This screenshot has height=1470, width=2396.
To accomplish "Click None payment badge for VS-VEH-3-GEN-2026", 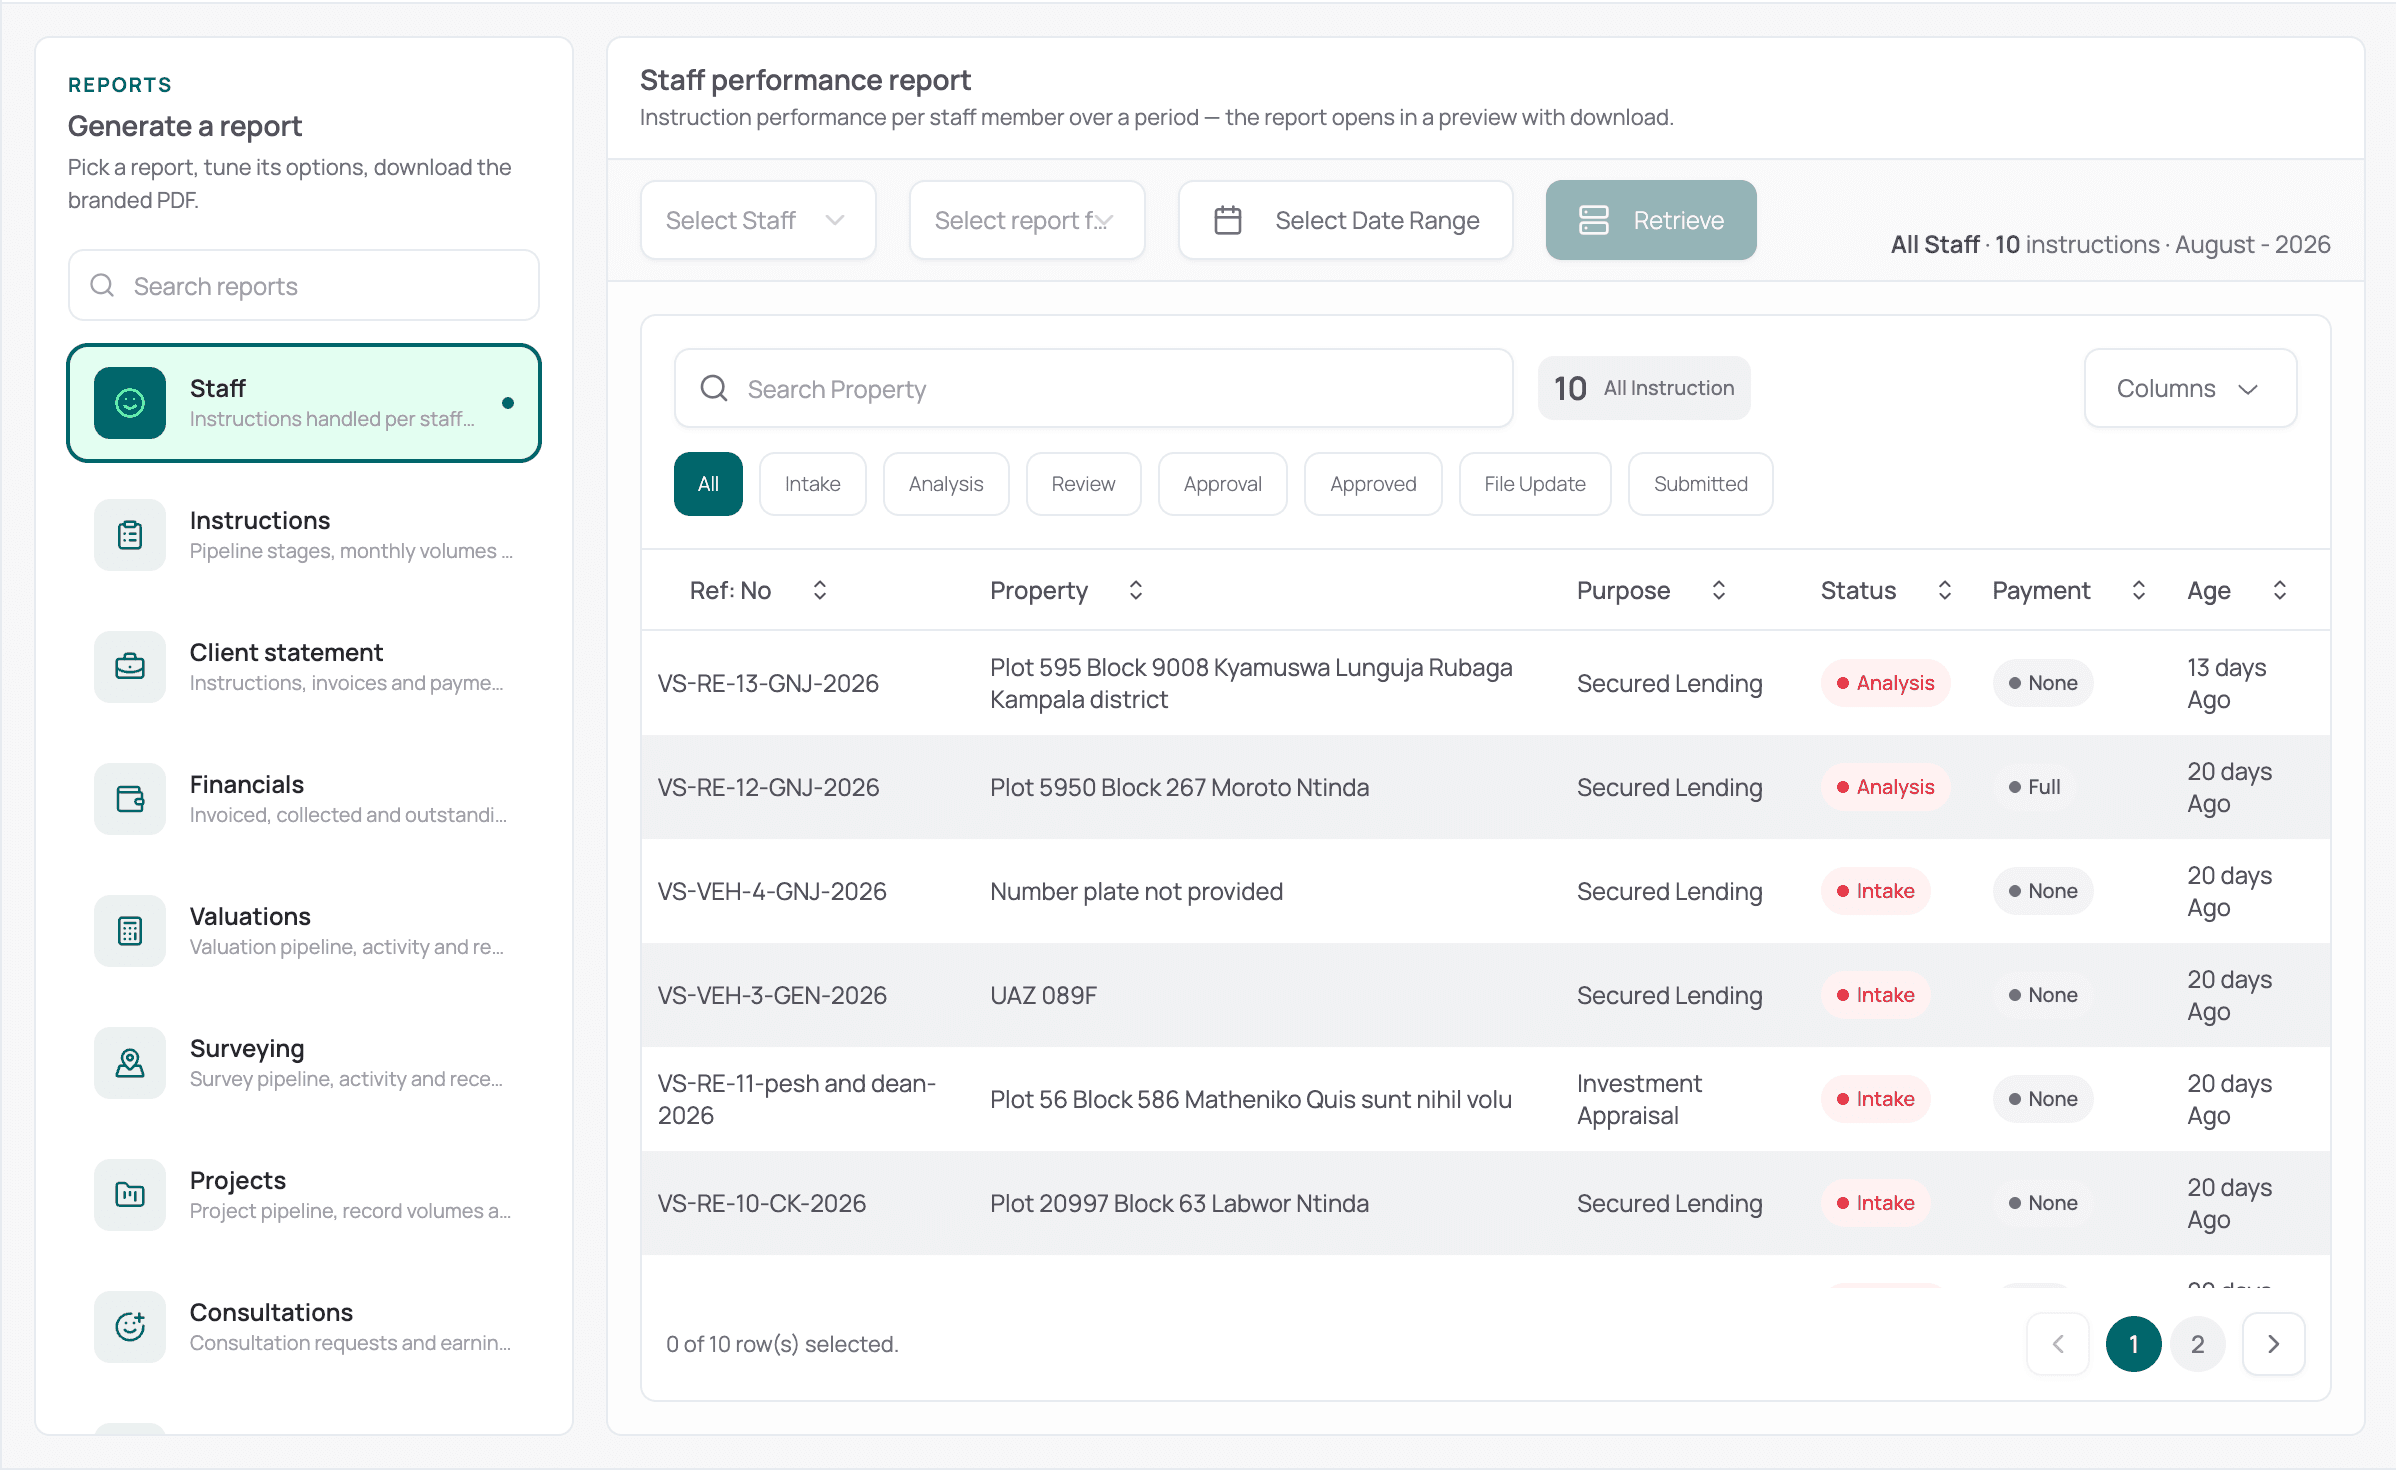I will coord(2042,995).
